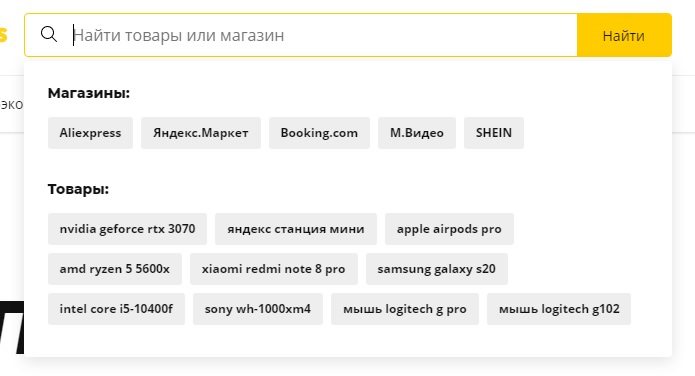Open the Booking.com store suggestion
Screen dimensions: 695x376
pyautogui.click(x=319, y=133)
